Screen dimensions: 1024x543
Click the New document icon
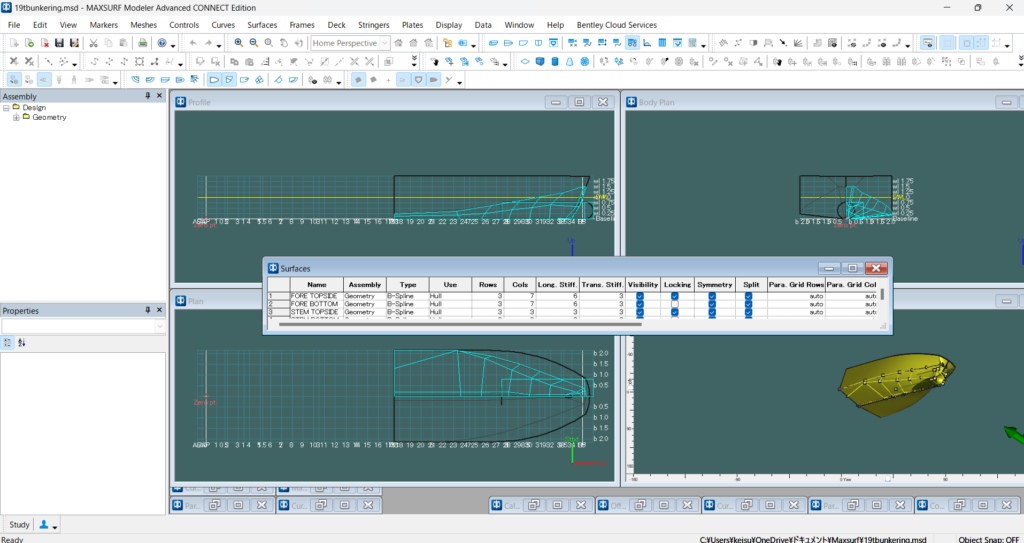coord(13,43)
